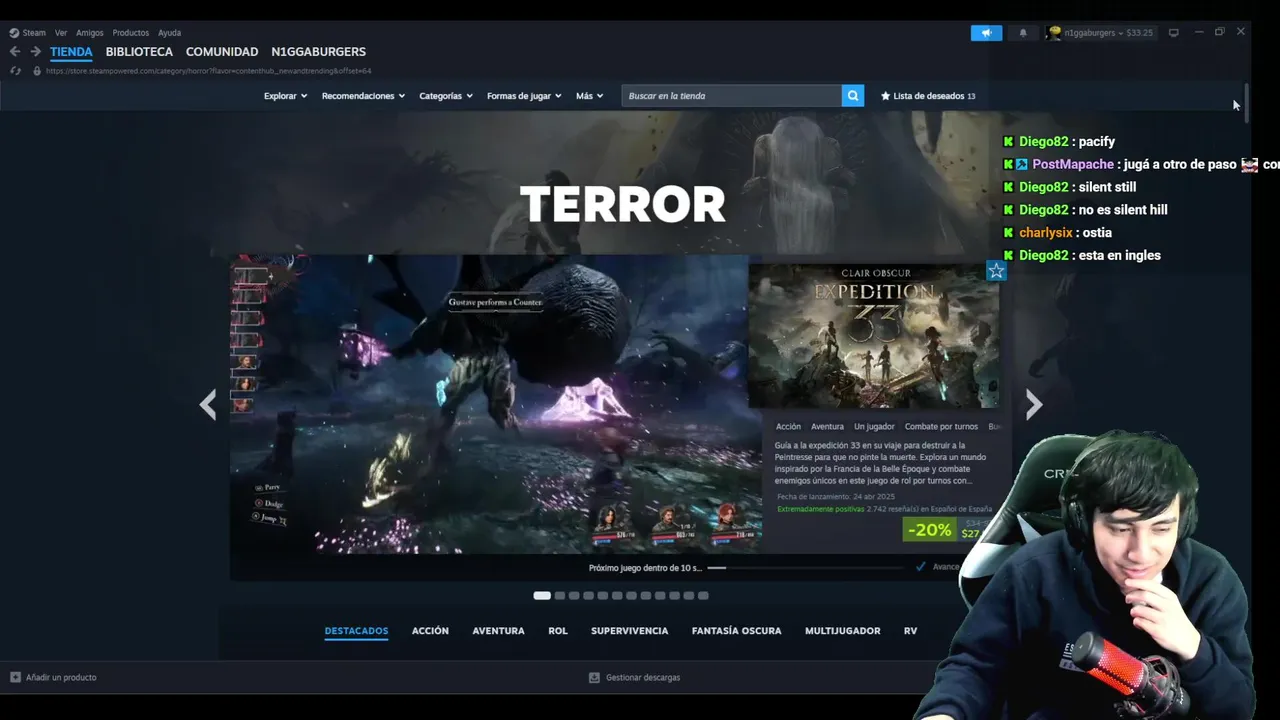Click the account avatar picture in the title bar
1280x720 pixels.
pyautogui.click(x=1054, y=33)
